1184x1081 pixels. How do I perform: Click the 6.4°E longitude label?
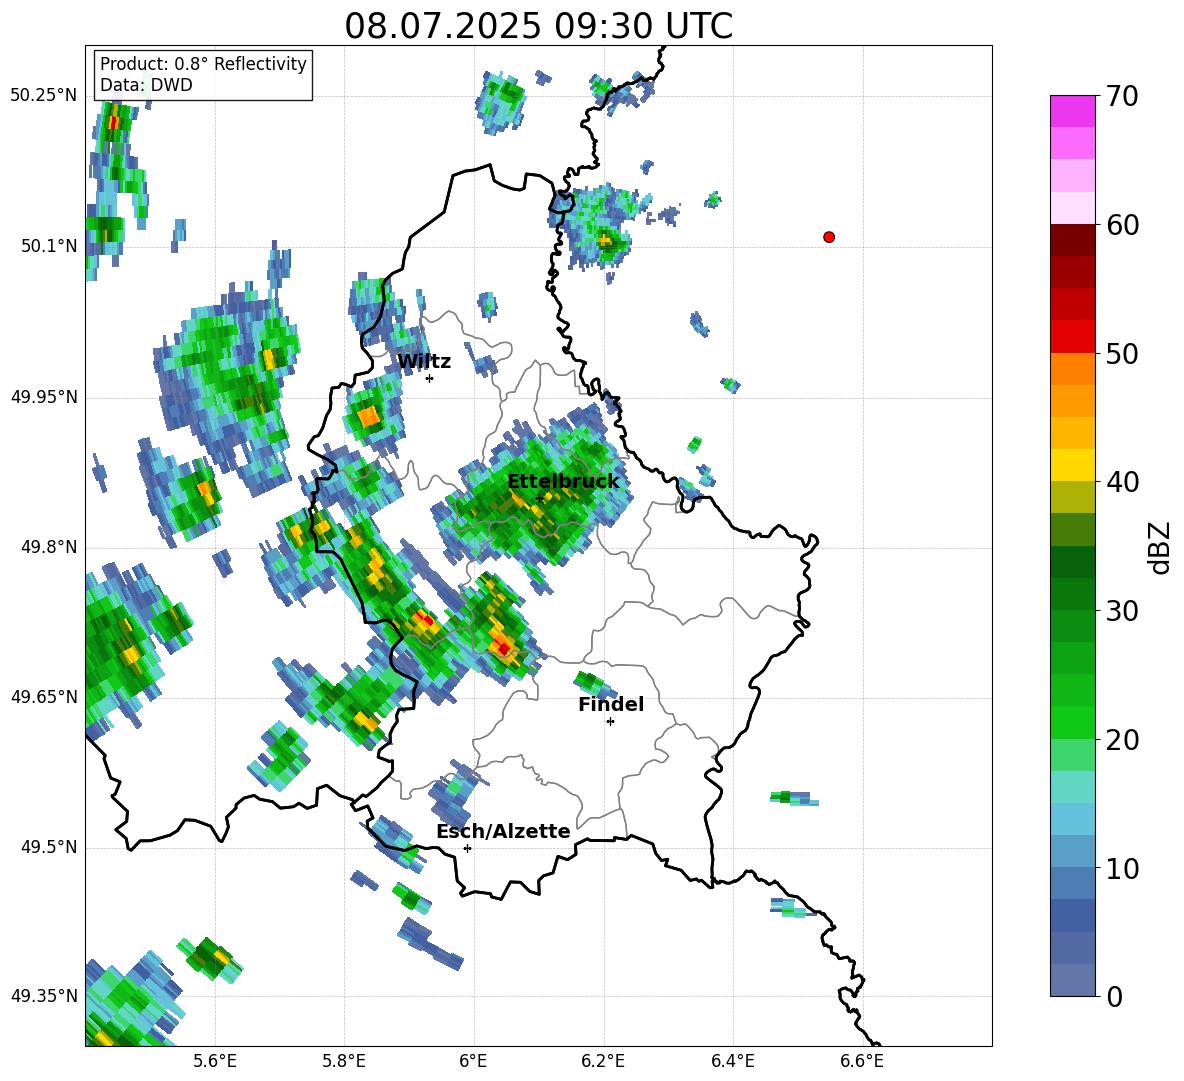tap(732, 1061)
